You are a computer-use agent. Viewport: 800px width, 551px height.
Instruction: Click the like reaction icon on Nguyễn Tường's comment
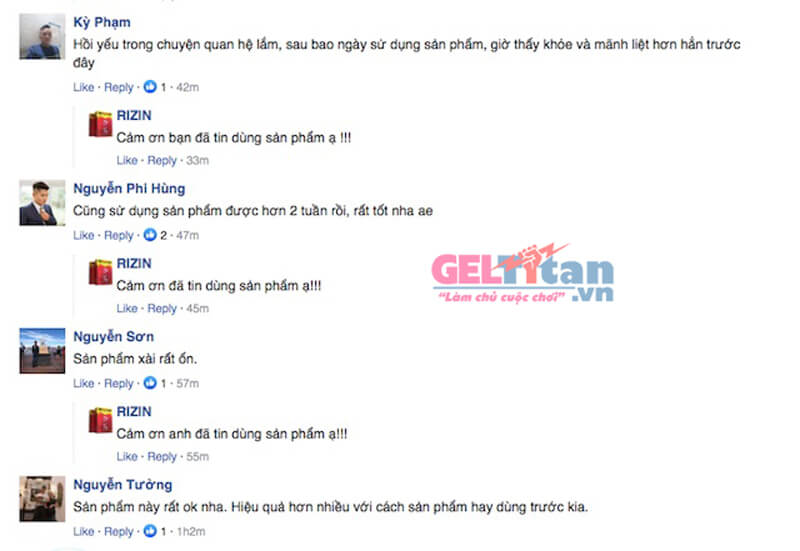click(150, 531)
